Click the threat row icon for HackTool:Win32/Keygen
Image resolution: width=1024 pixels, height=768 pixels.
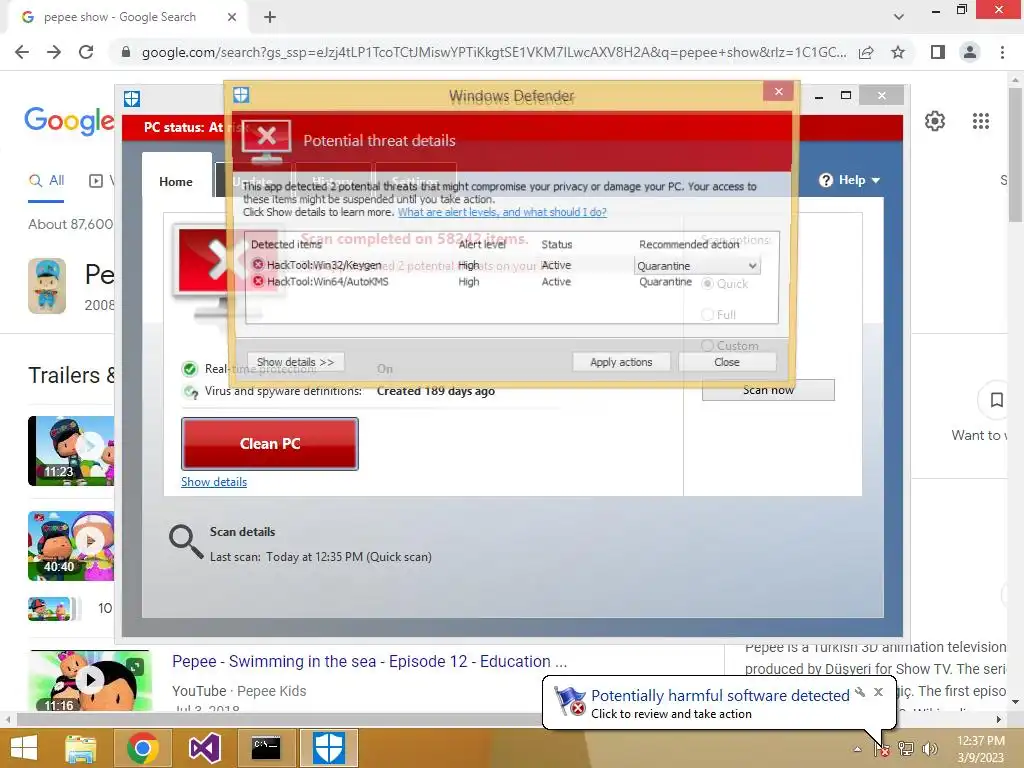pyautogui.click(x=258, y=264)
